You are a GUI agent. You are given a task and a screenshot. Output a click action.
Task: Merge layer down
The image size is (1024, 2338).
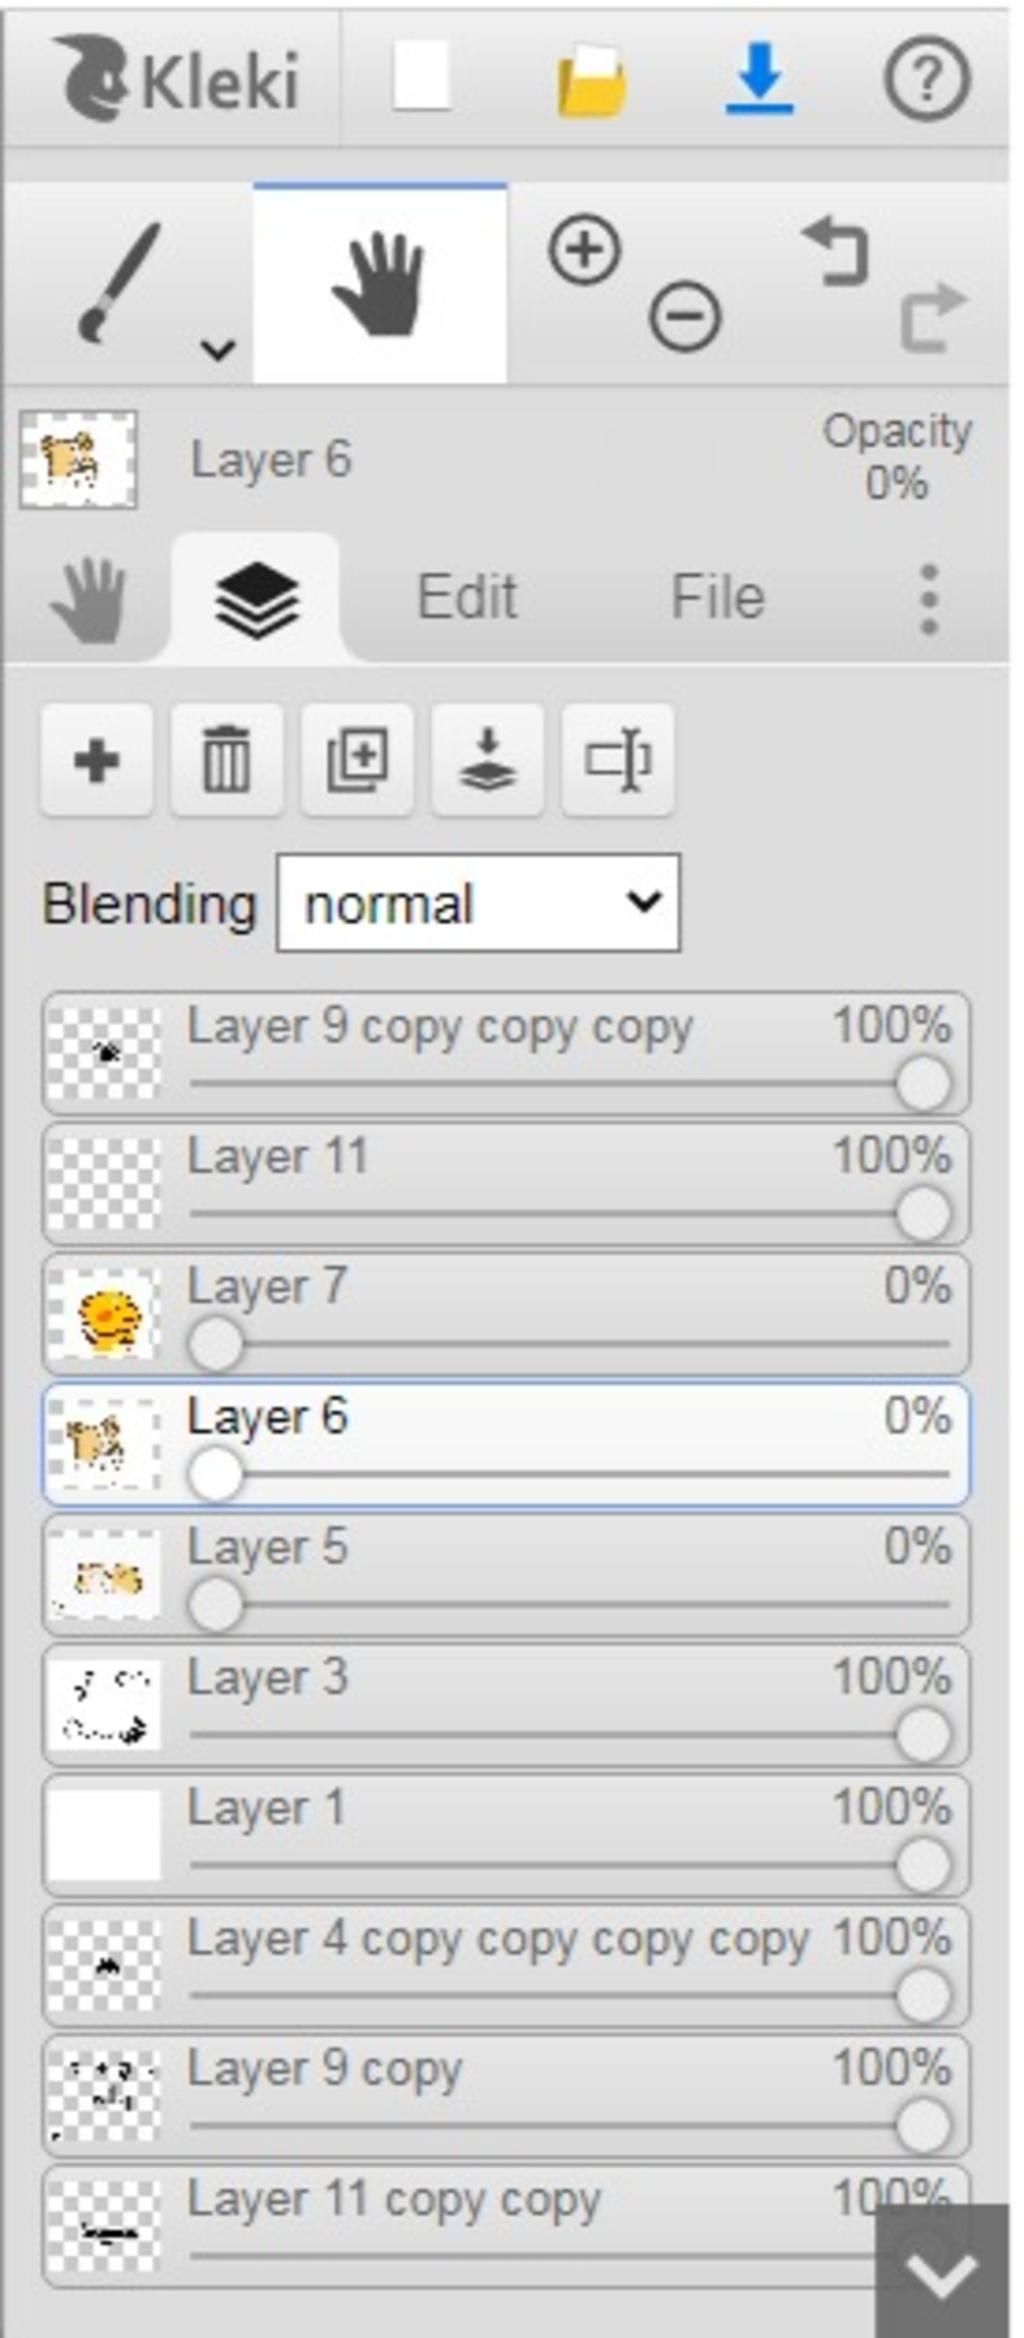tap(487, 760)
